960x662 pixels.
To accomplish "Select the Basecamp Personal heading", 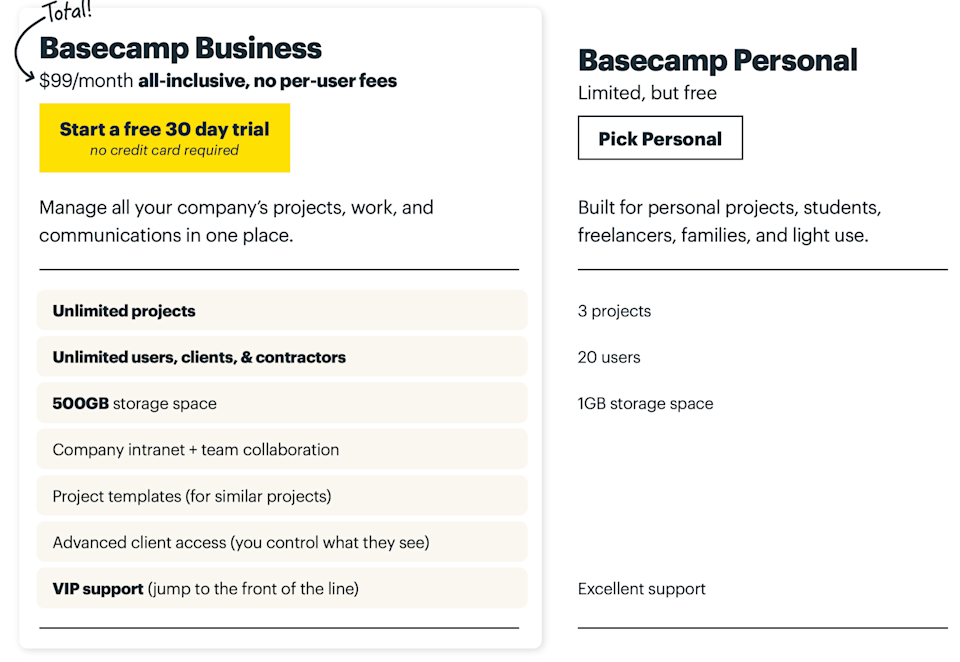I will (x=717, y=60).
